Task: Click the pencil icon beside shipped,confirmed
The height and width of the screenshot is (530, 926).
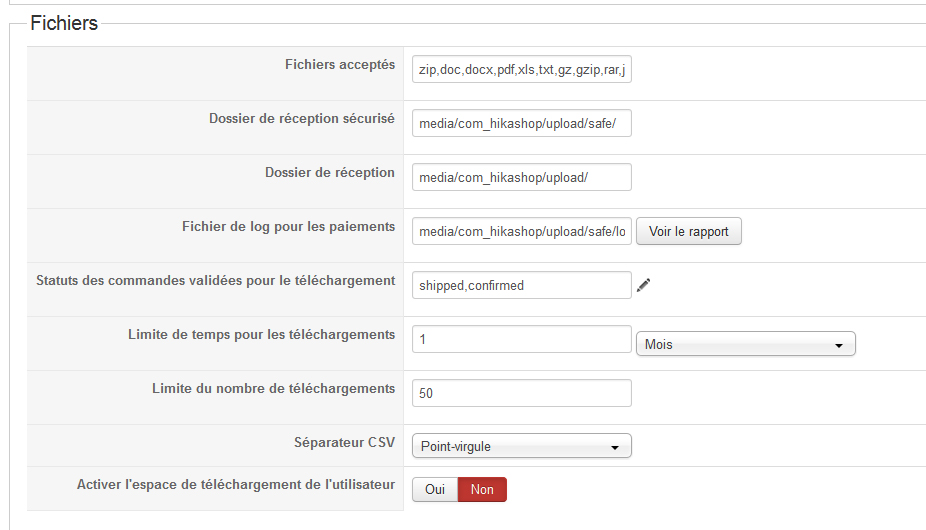Action: (x=644, y=285)
